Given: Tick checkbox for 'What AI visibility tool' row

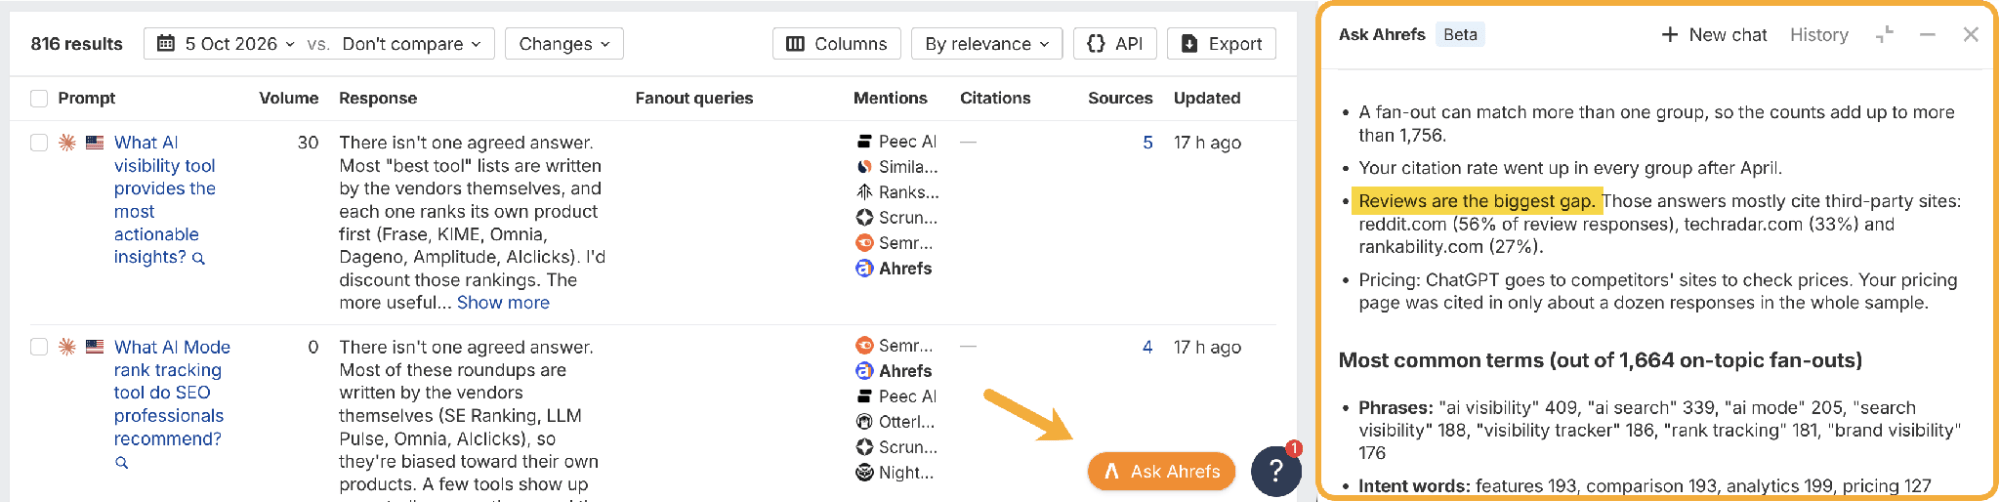Looking at the screenshot, I should (39, 143).
